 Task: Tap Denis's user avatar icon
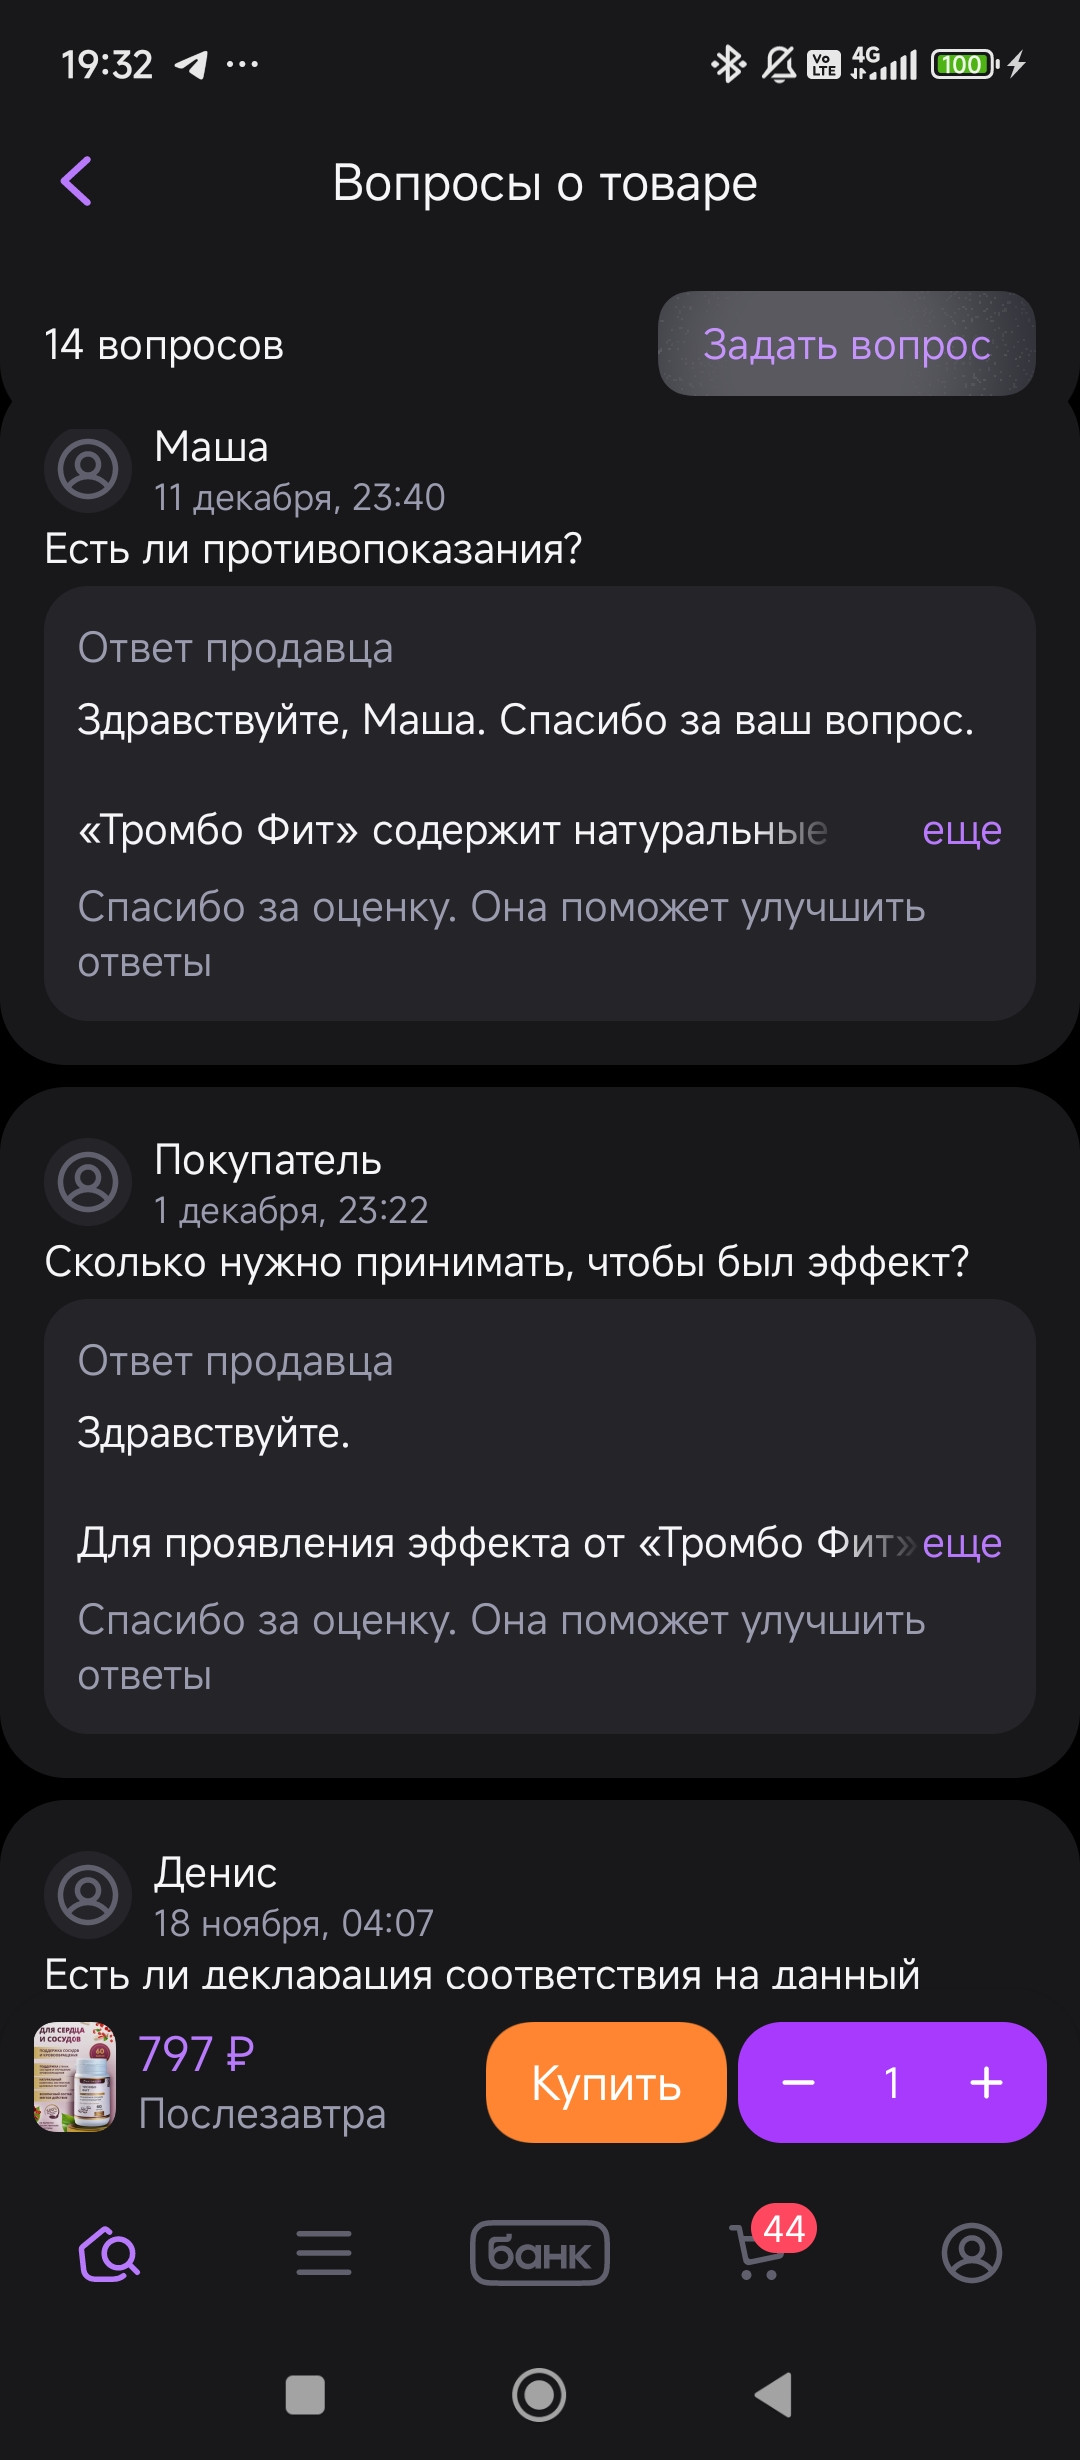pyautogui.click(x=88, y=1895)
